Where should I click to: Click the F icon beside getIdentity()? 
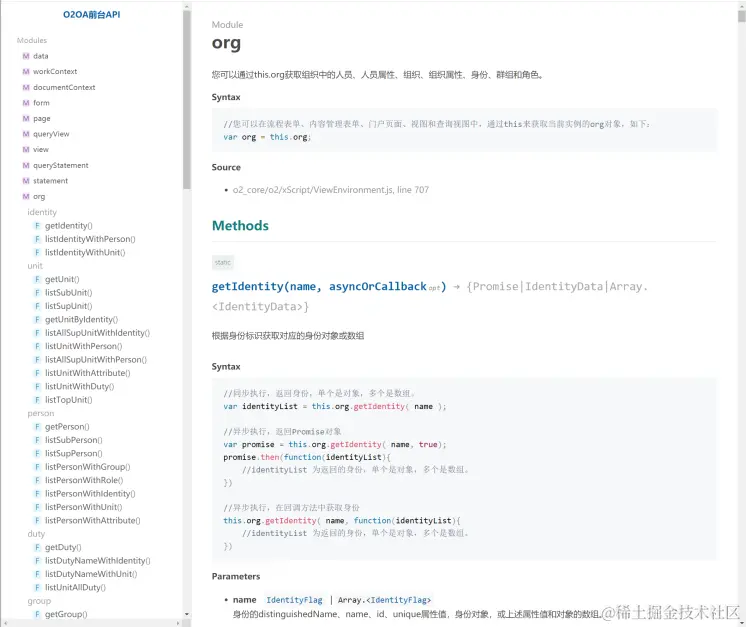point(37,226)
